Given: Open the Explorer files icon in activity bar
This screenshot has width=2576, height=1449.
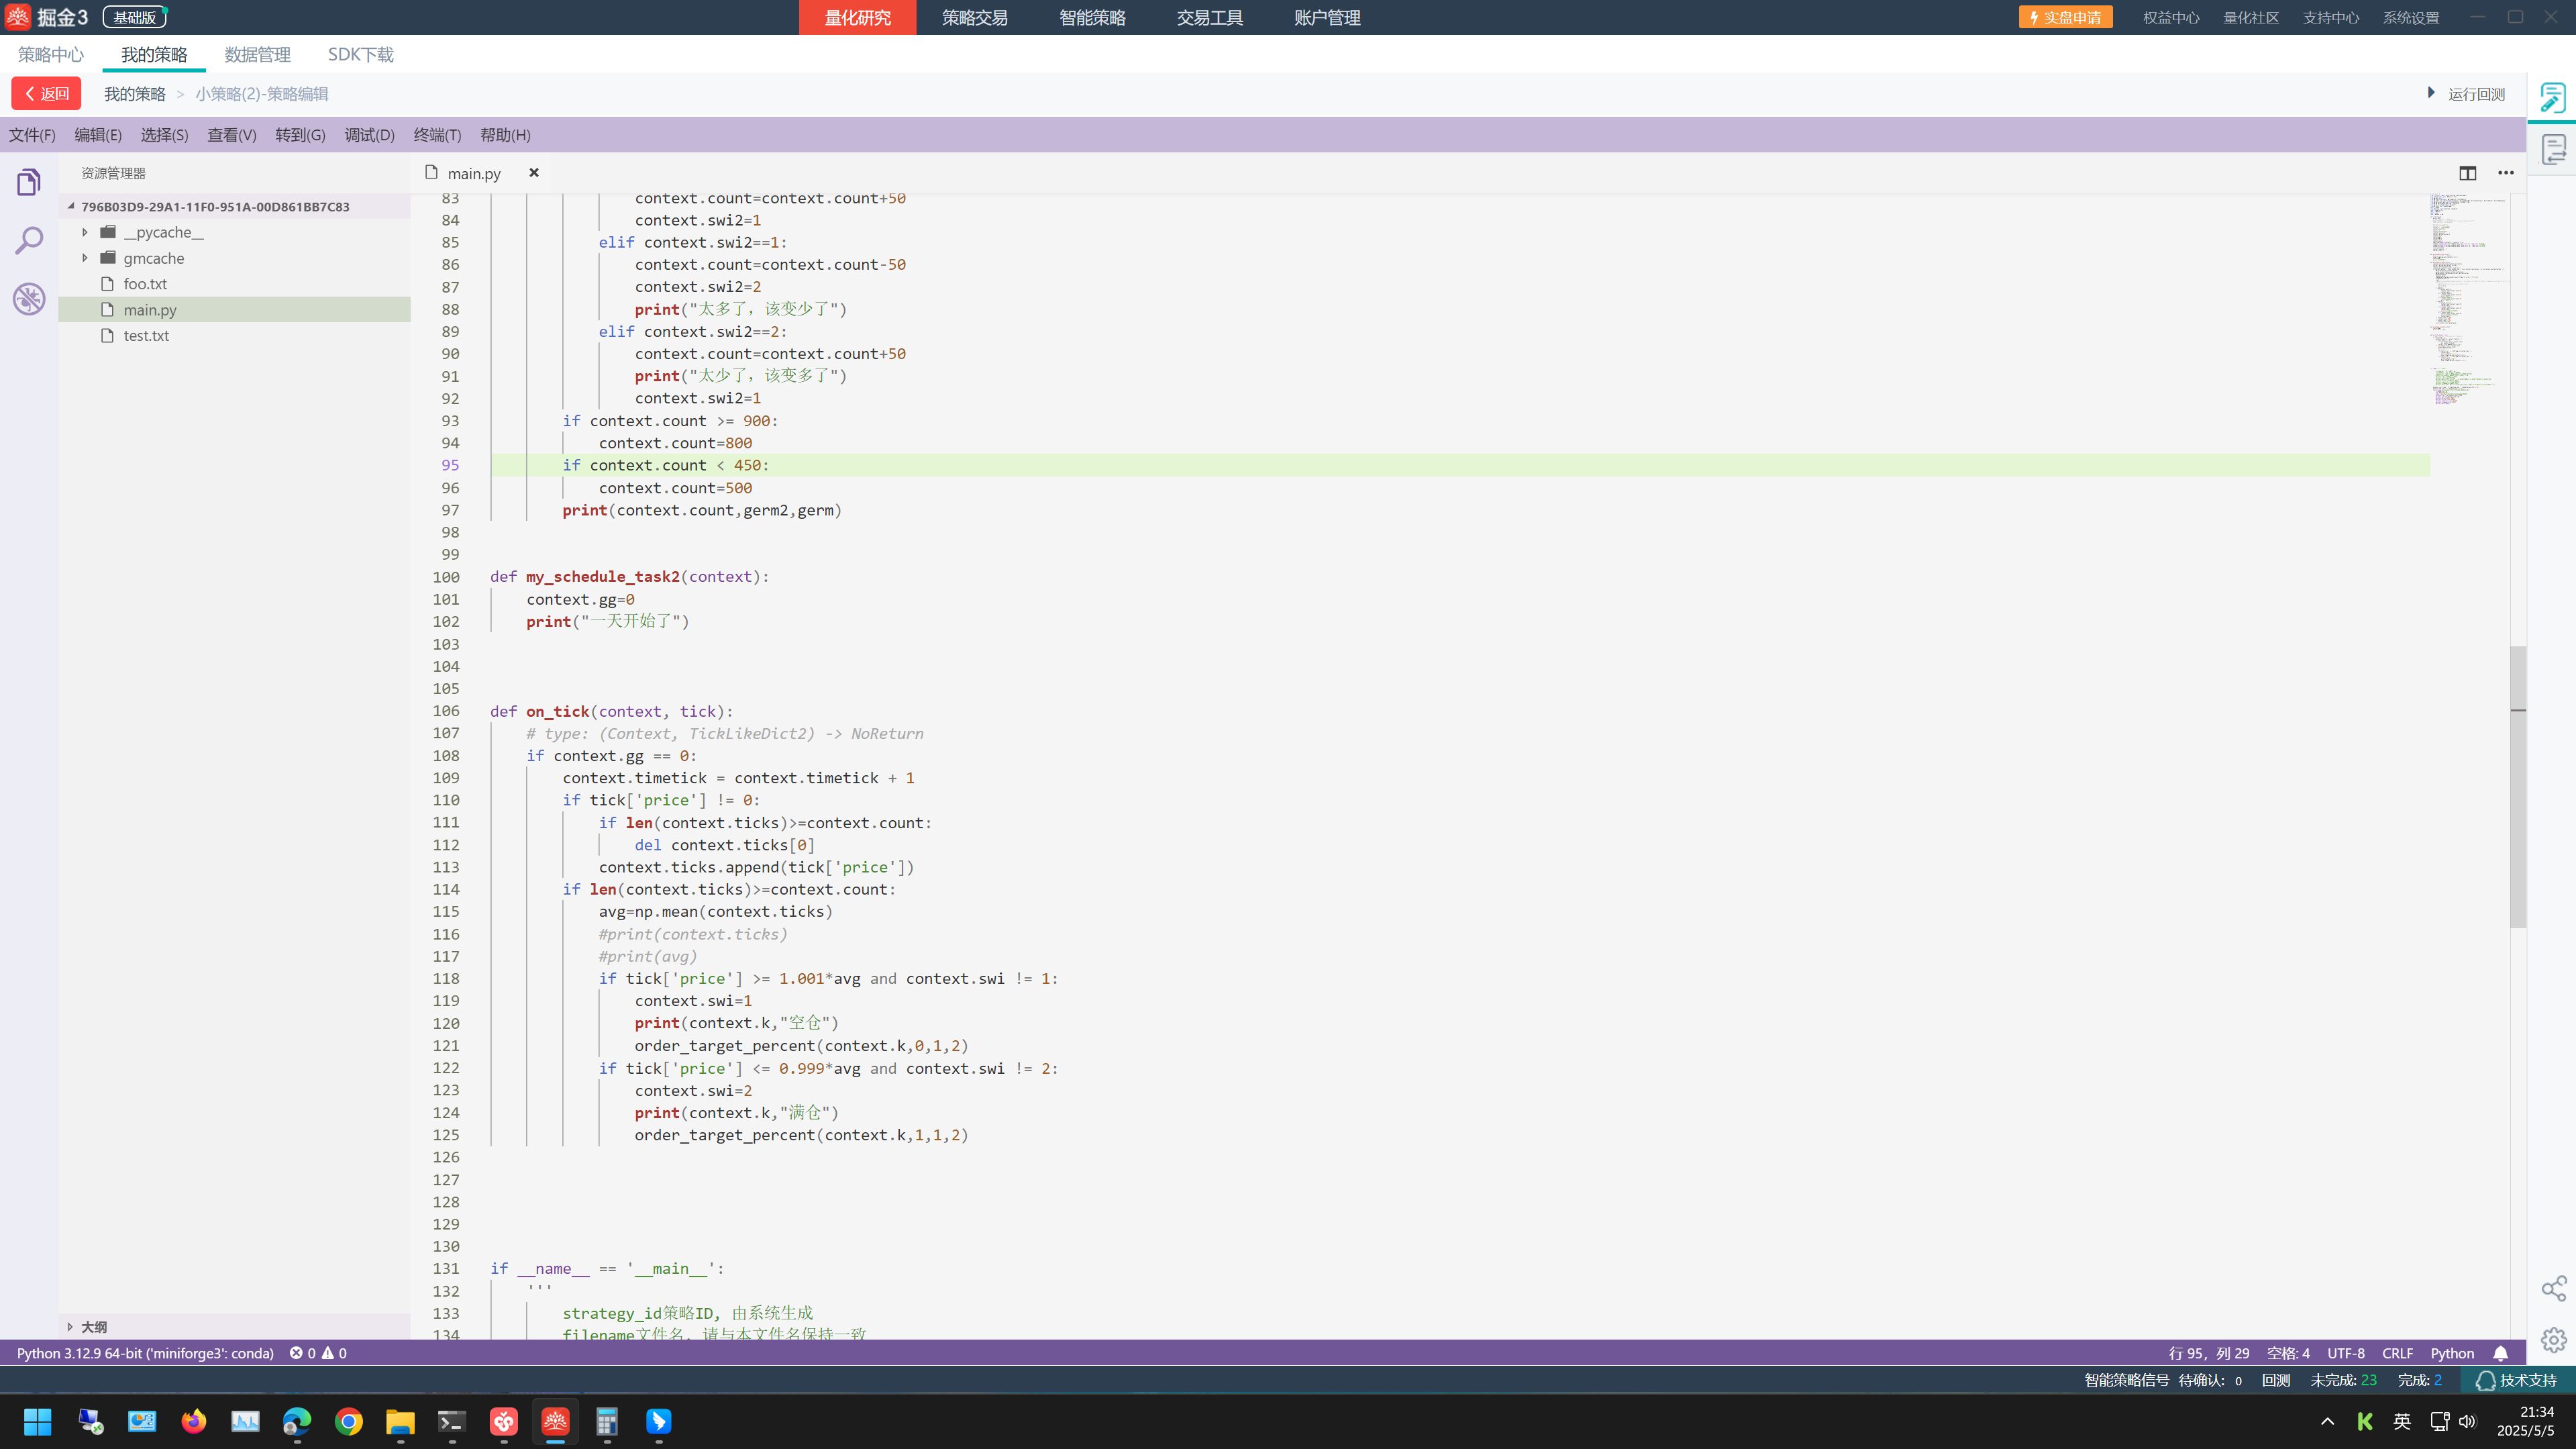Looking at the screenshot, I should (29, 182).
